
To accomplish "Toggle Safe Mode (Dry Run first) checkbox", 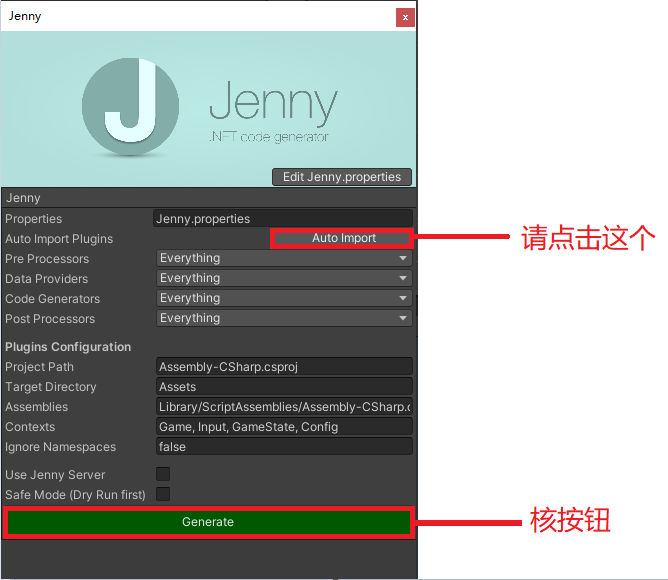I will pos(163,494).
